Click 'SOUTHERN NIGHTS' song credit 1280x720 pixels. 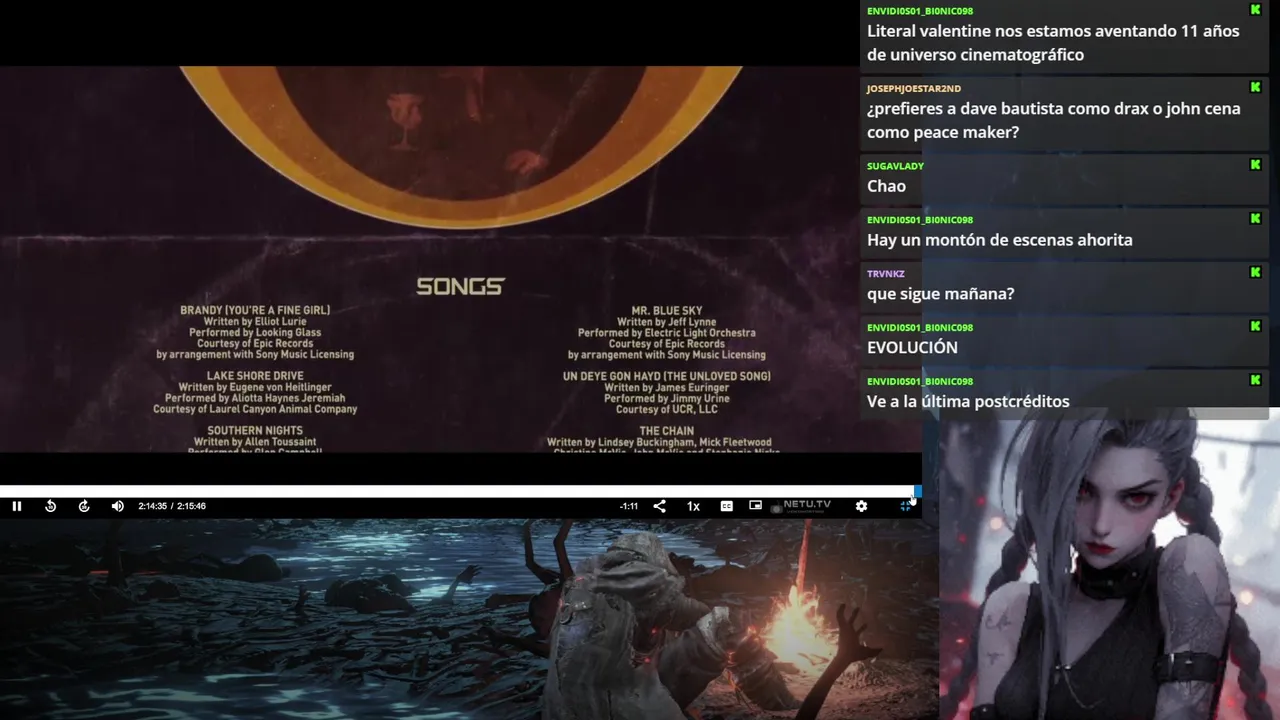255,431
